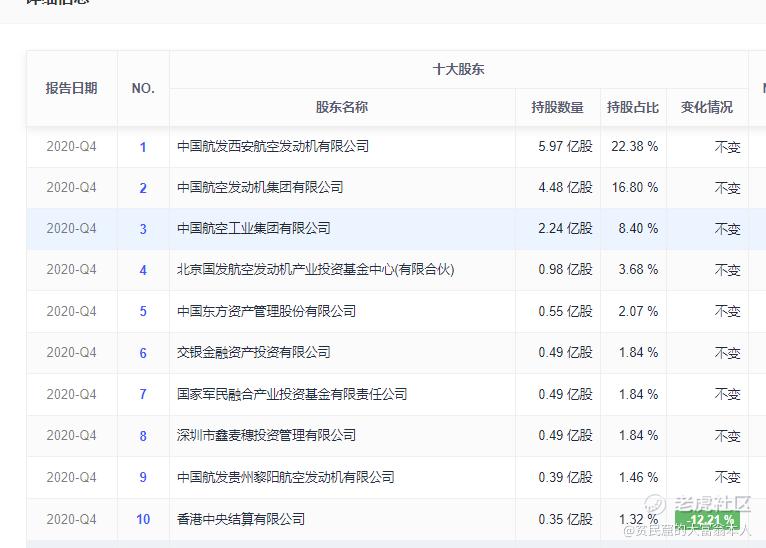Select shareholder 交银金融资产投资有限公司
The width and height of the screenshot is (766, 548).
click(x=254, y=353)
